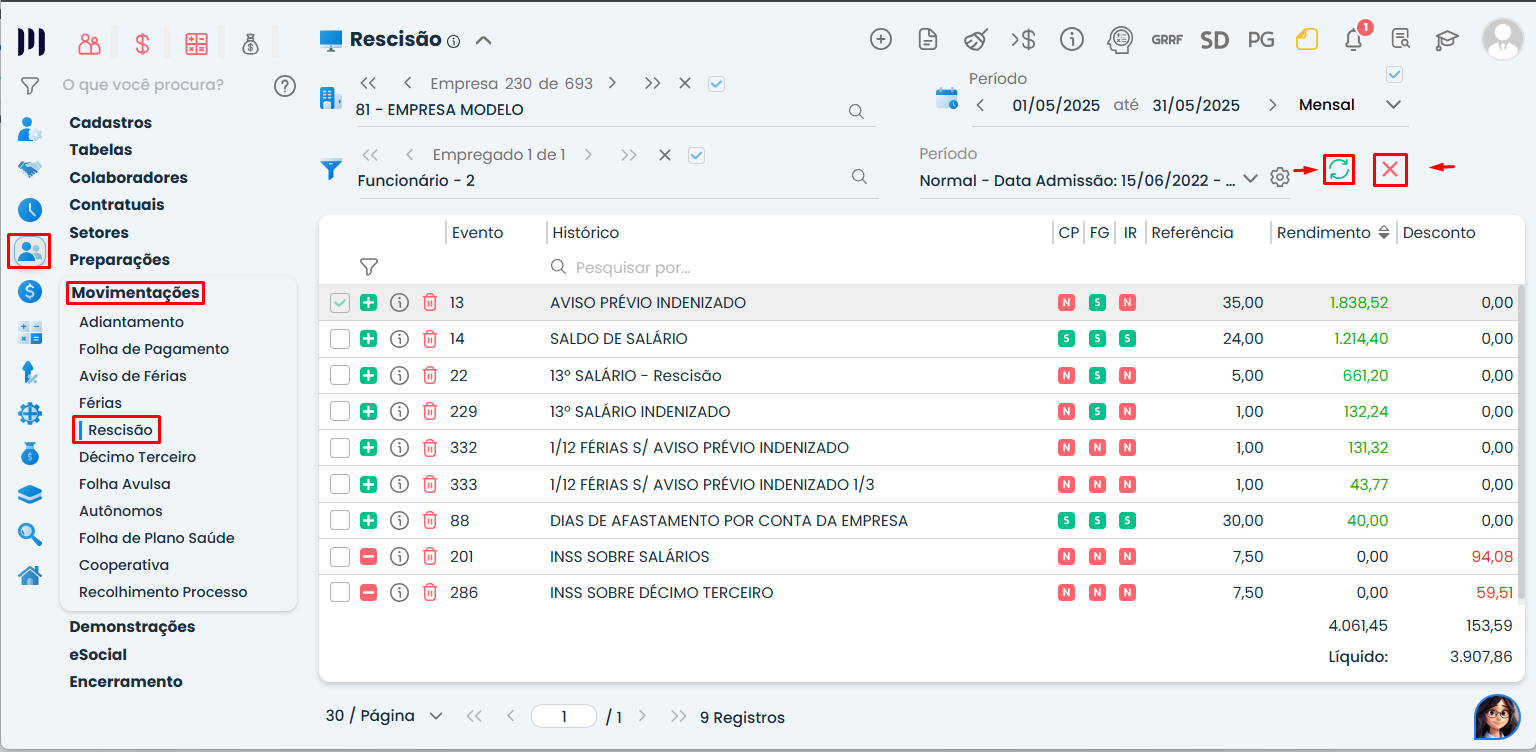
Task: Expand the Demonstrações section
Action: click(132, 627)
